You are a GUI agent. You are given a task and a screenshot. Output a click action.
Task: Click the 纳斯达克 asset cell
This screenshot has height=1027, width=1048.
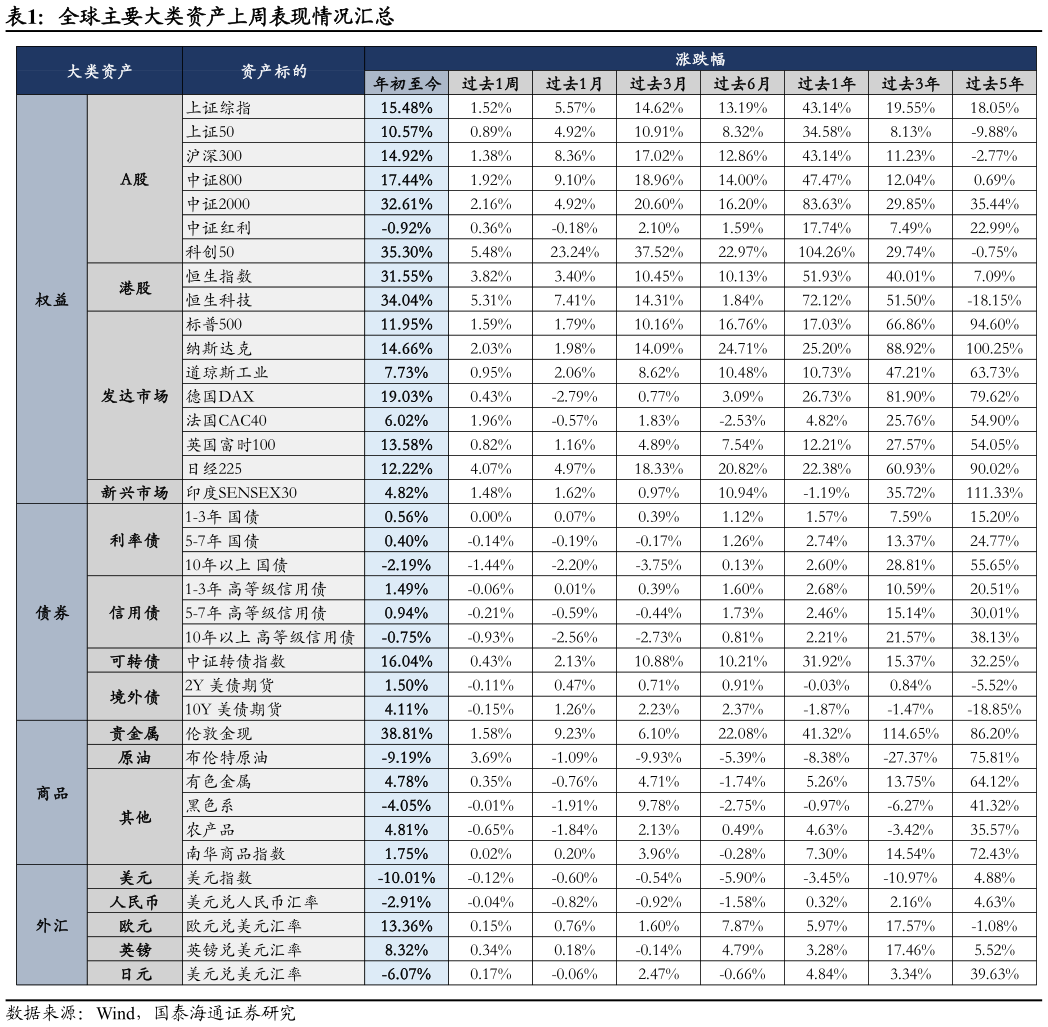tap(273, 348)
